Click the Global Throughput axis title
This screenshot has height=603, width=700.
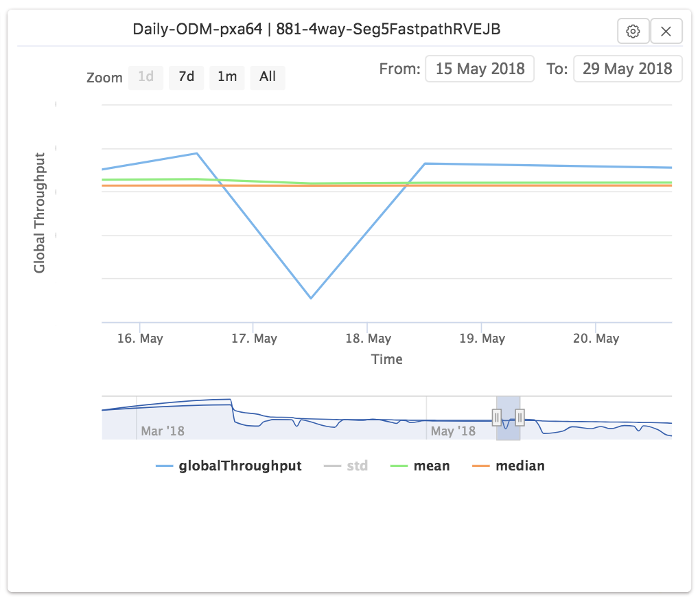39,213
